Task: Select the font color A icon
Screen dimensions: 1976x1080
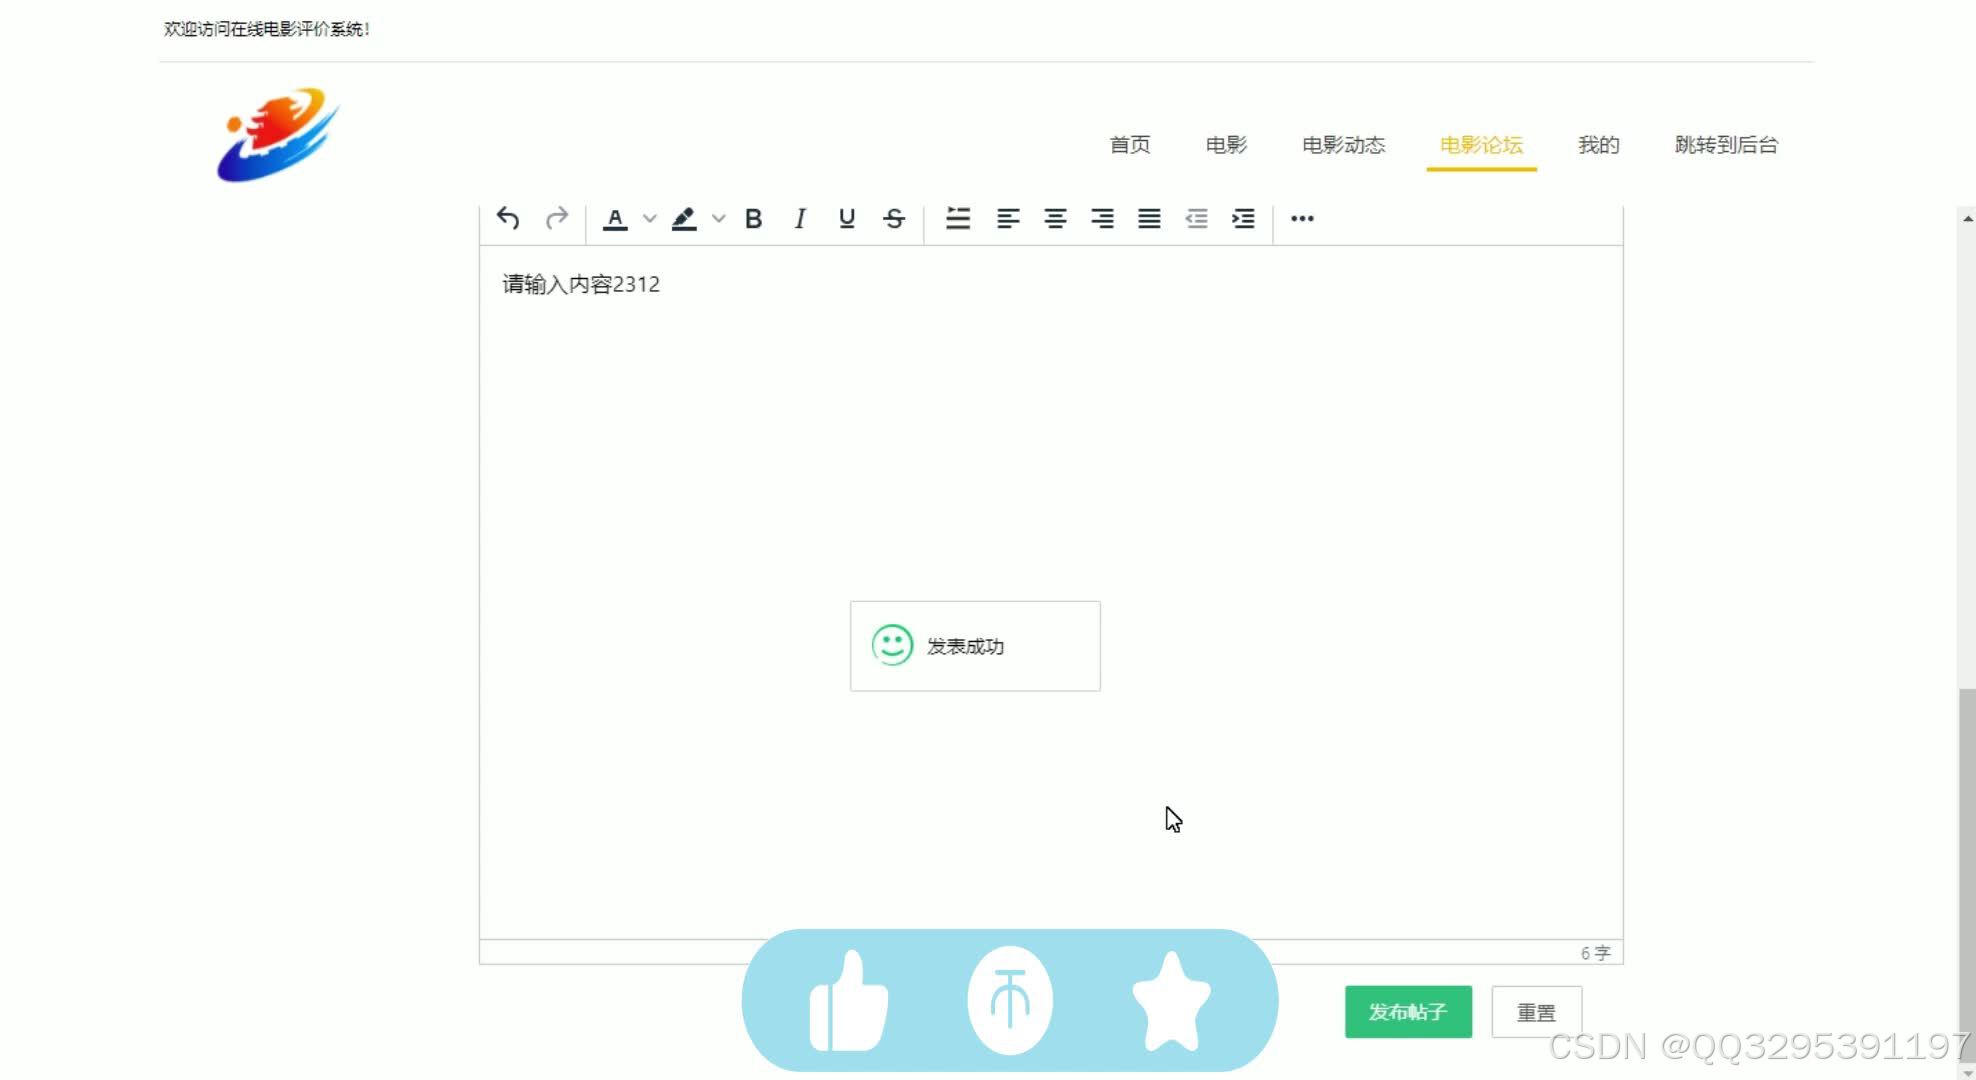Action: click(x=615, y=218)
